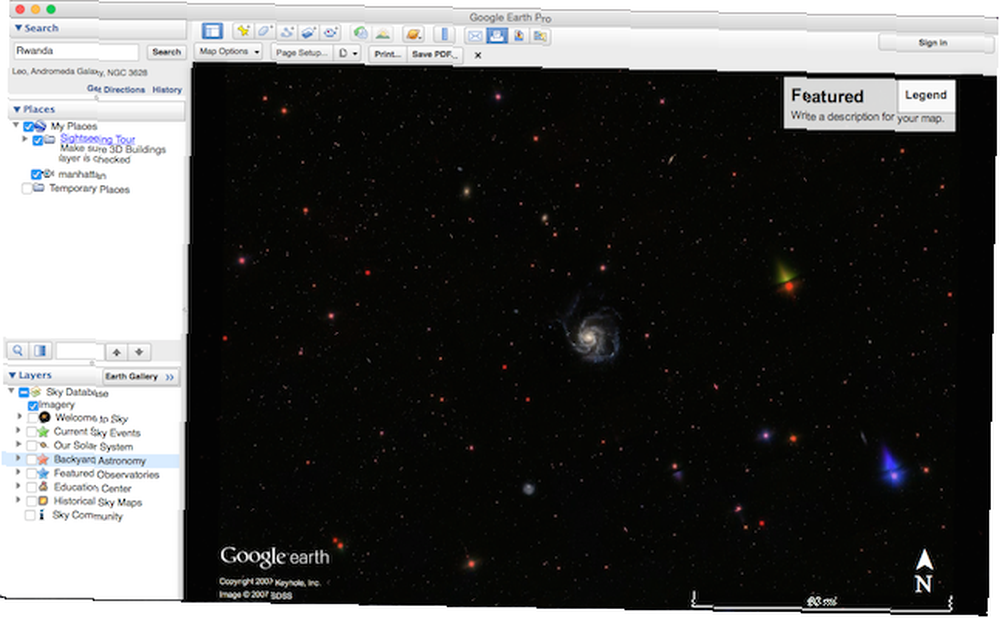Close the print toolbar with the X
The width and height of the screenshot is (1000, 618).
coord(478,55)
